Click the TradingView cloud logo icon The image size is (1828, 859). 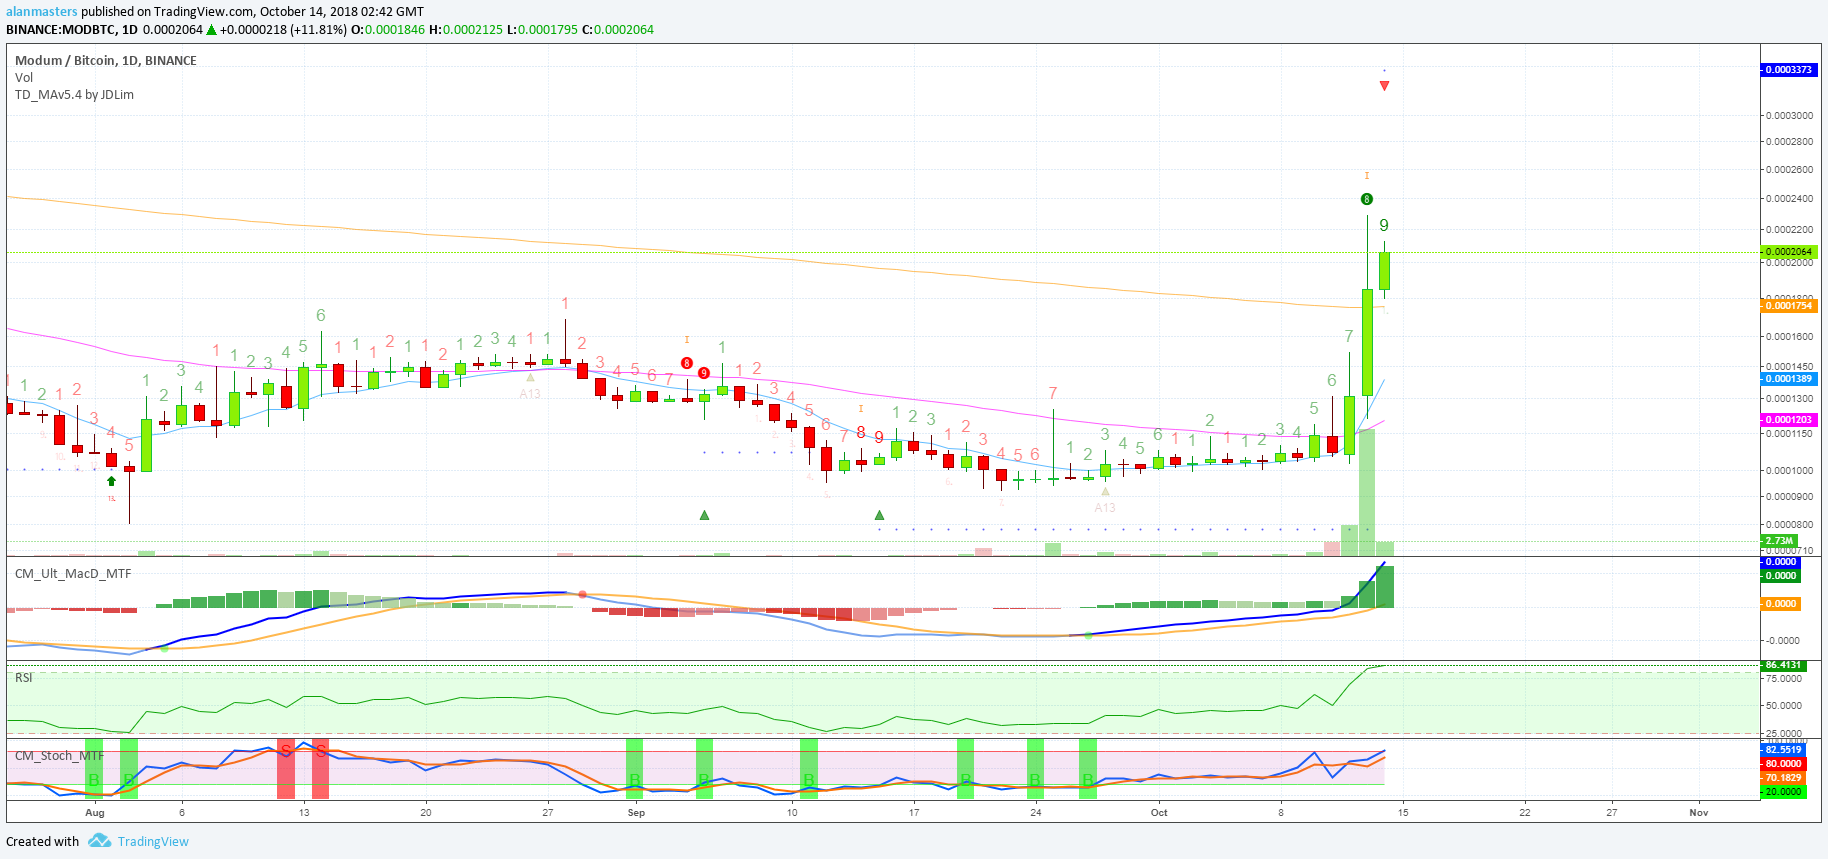click(99, 841)
